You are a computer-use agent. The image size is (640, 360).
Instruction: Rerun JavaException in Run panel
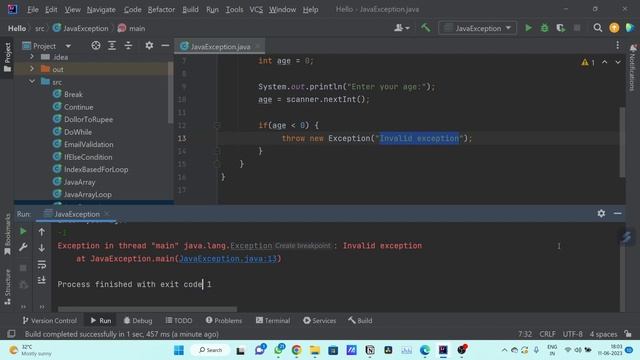[x=23, y=231]
